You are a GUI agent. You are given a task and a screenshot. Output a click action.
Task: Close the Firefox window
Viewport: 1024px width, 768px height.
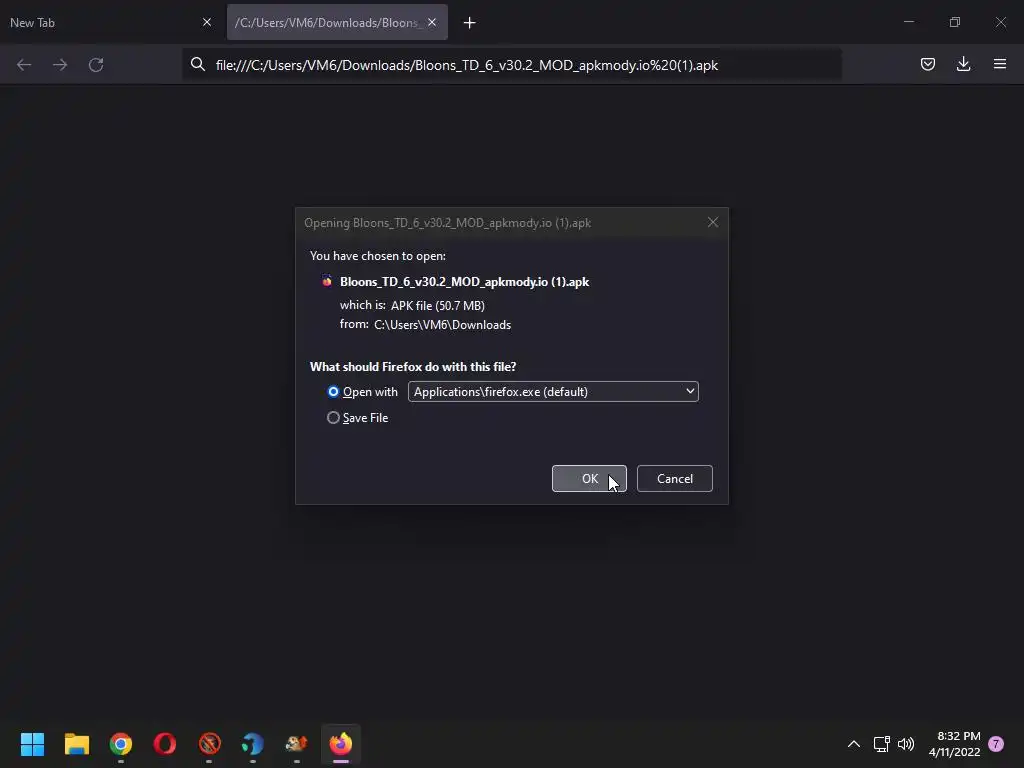point(1000,22)
